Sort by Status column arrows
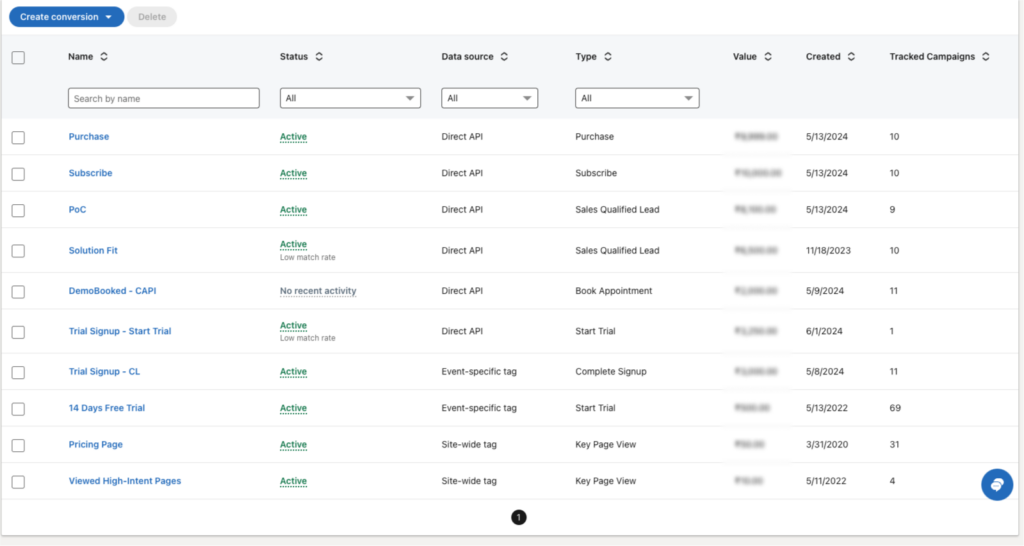Image resolution: width=1024 pixels, height=546 pixels. pyautogui.click(x=319, y=57)
